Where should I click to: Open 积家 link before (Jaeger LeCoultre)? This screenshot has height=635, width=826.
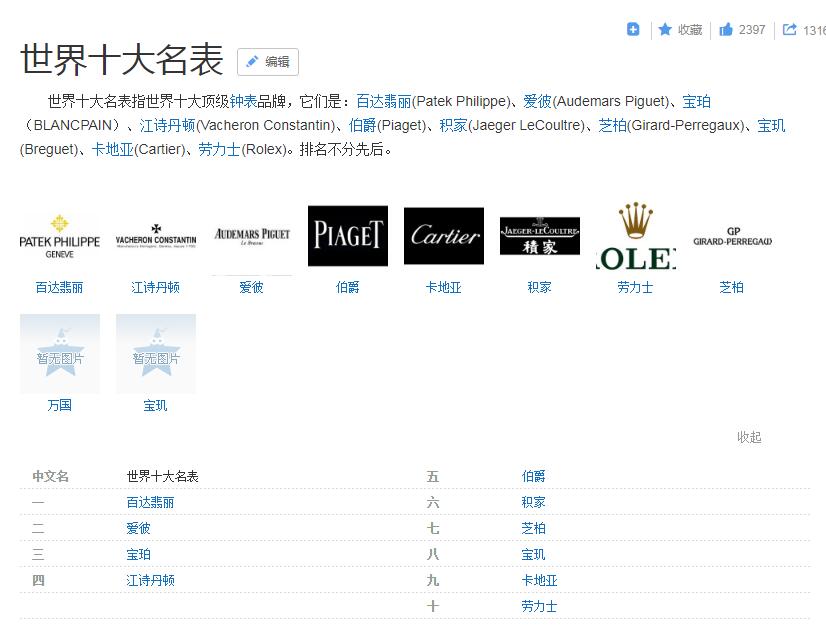coord(454,125)
